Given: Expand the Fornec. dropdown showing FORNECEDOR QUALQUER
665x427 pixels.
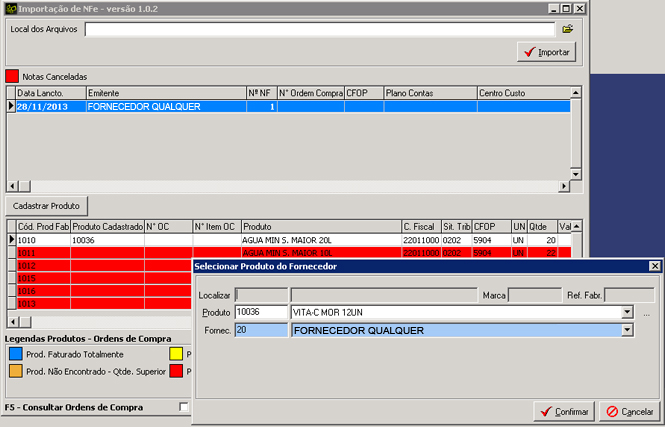Looking at the screenshot, I should point(627,331).
